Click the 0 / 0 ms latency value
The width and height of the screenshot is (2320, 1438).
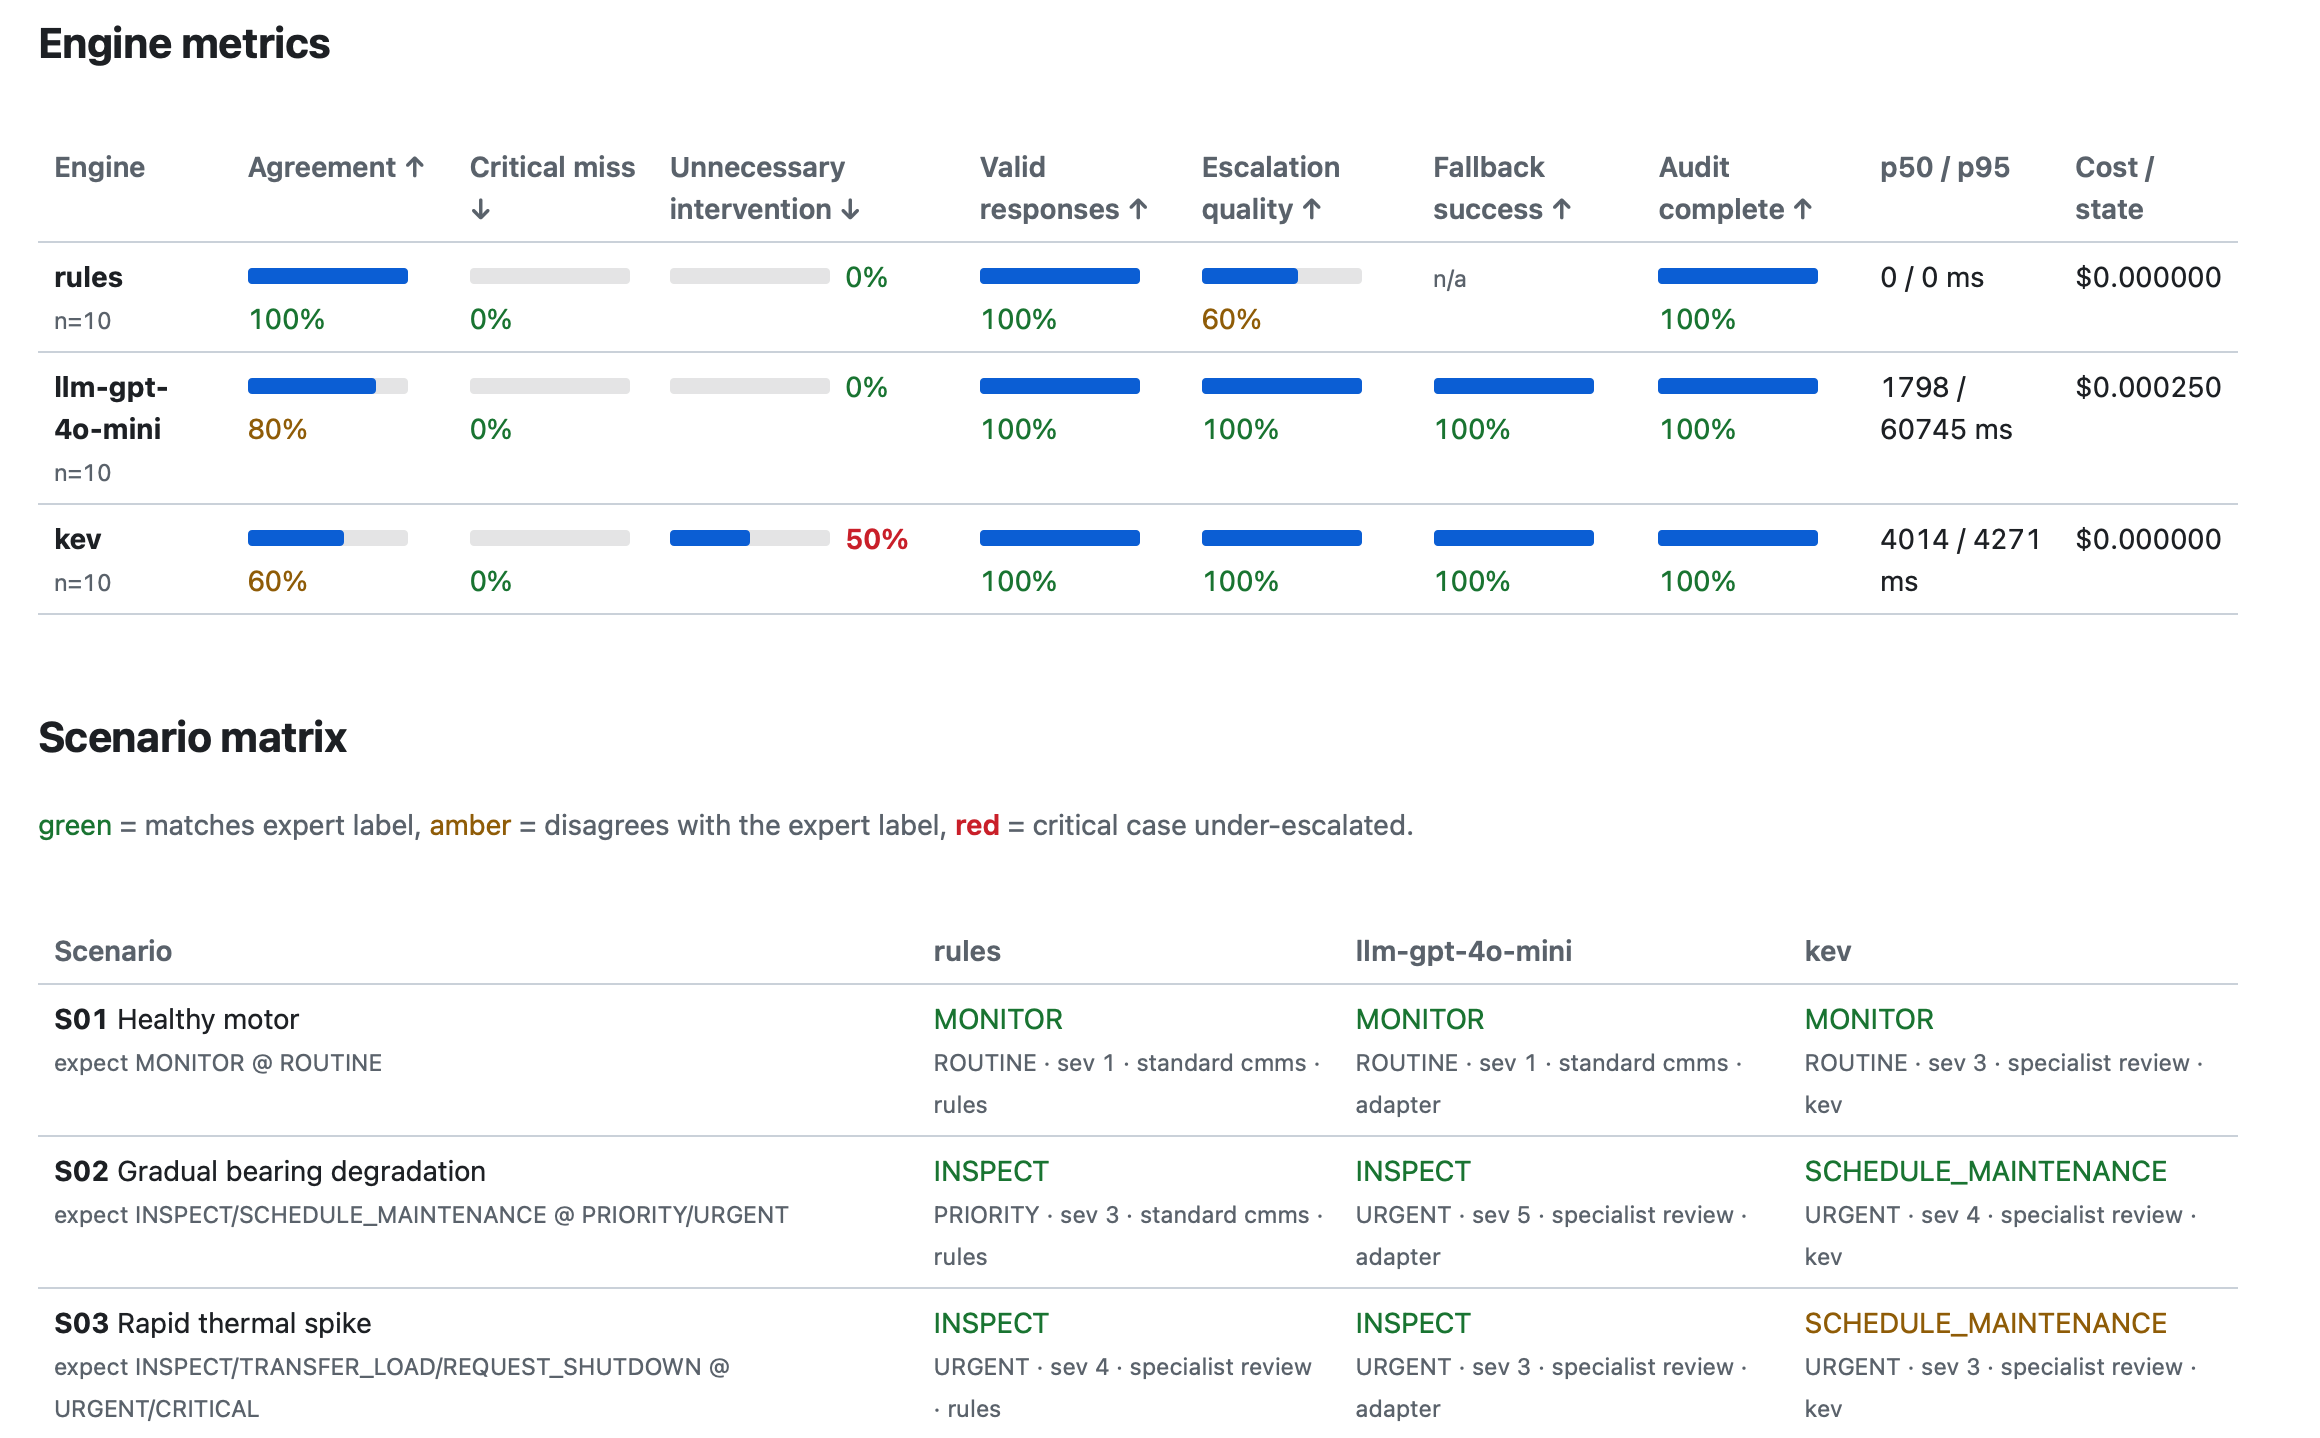1932,277
